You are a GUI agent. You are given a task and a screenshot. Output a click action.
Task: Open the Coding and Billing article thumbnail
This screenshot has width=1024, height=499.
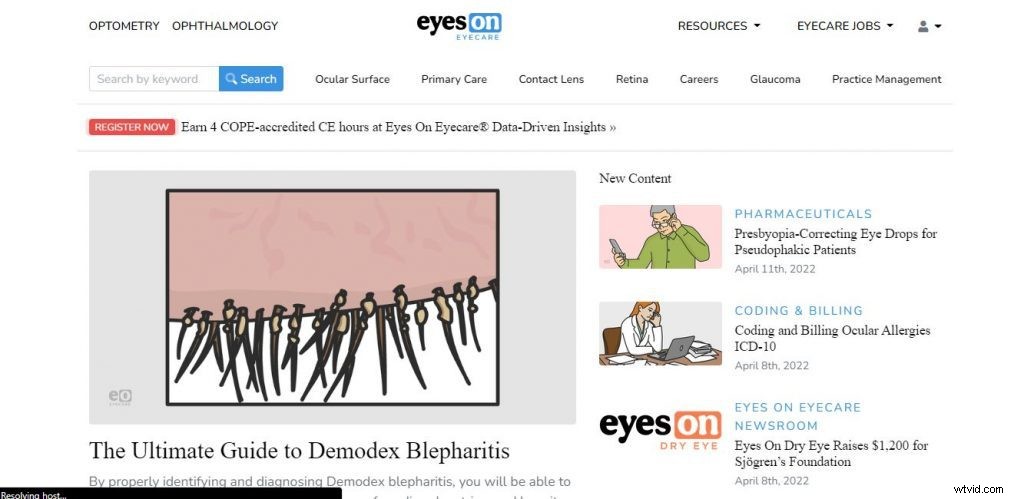pyautogui.click(x=660, y=334)
